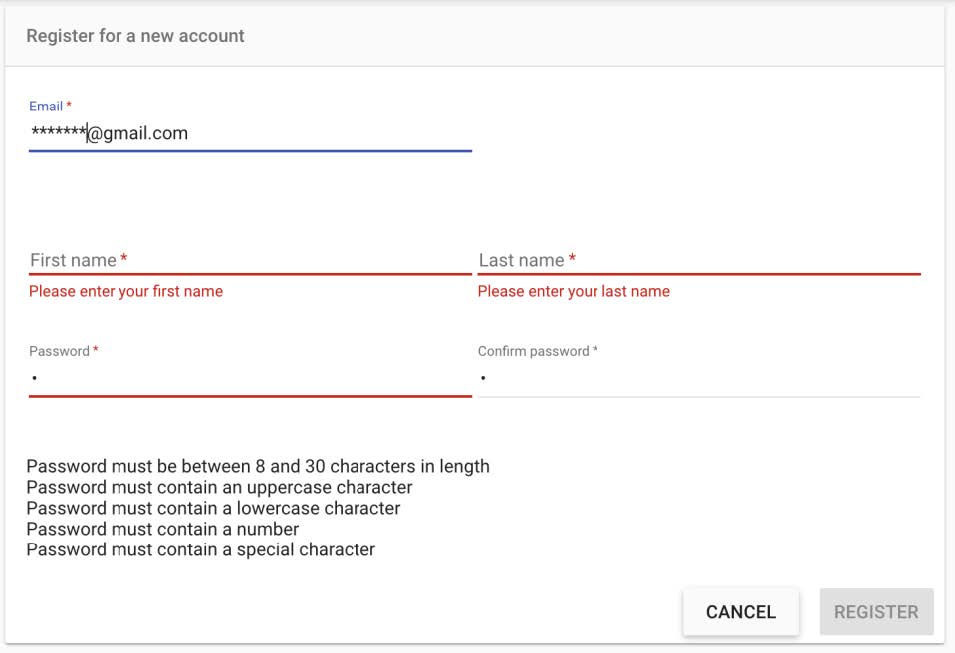Click the CANCEL button
This screenshot has height=653, width=955.
[x=741, y=612]
